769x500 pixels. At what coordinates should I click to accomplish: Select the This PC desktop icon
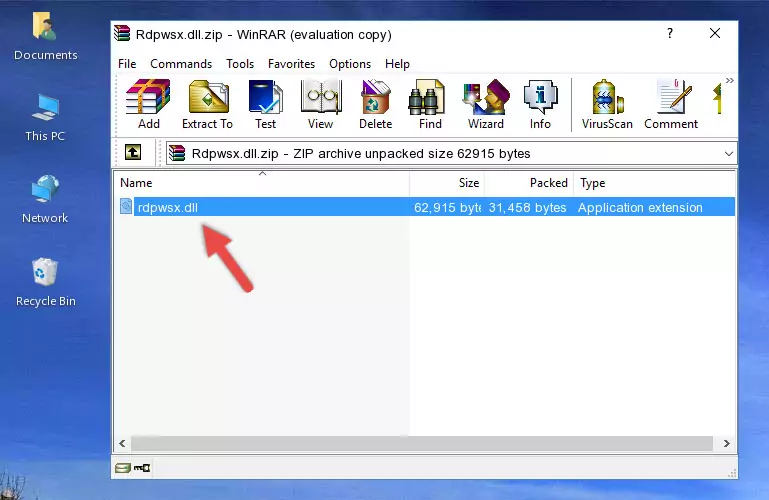coord(45,118)
